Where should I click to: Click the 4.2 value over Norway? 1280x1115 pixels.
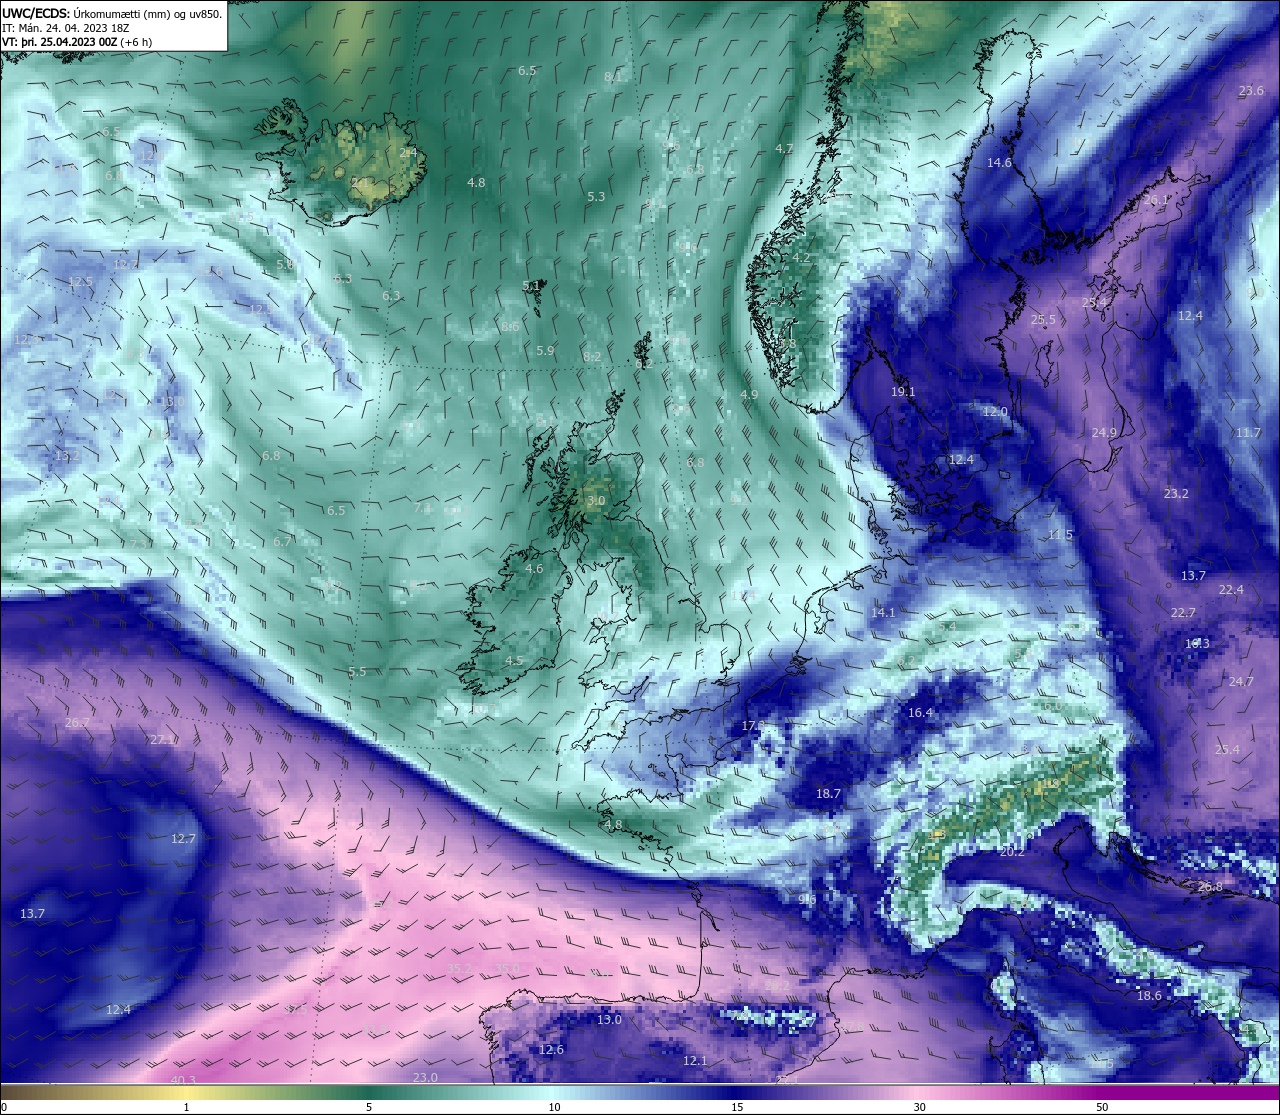pyautogui.click(x=801, y=258)
